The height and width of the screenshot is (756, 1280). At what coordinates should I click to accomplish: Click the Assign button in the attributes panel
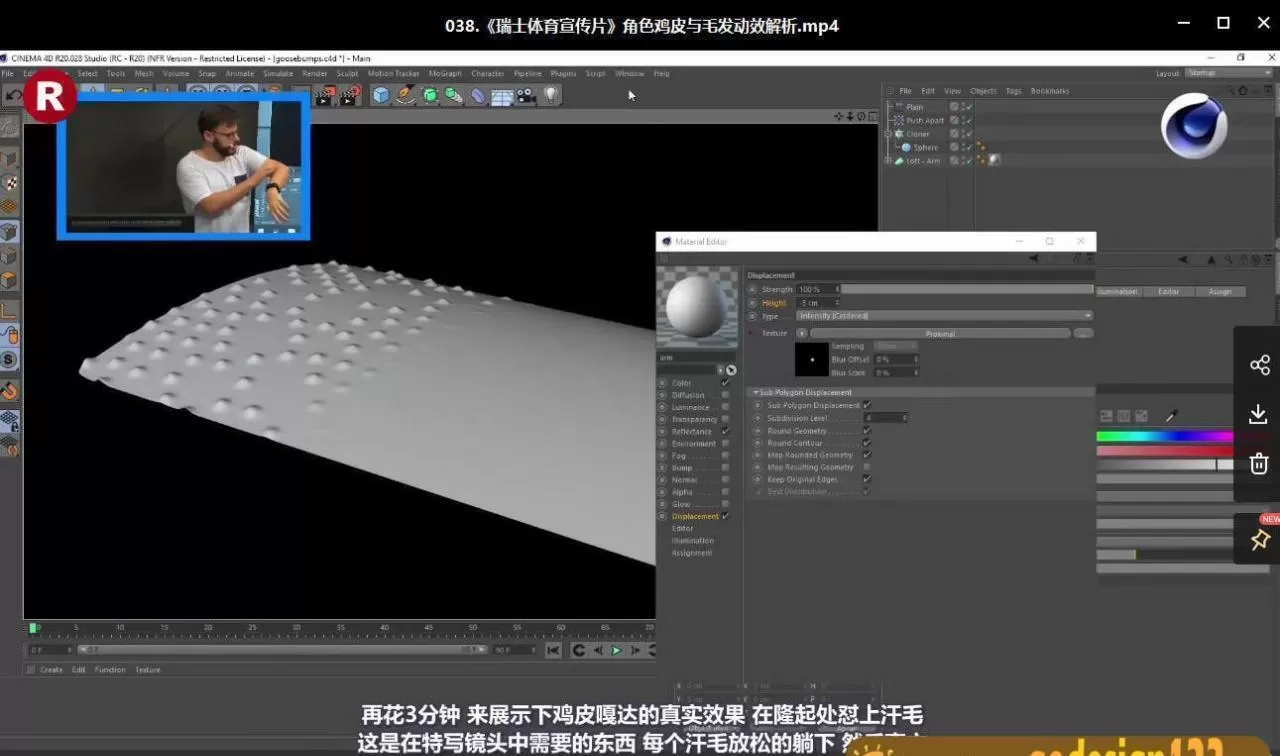tap(1221, 291)
